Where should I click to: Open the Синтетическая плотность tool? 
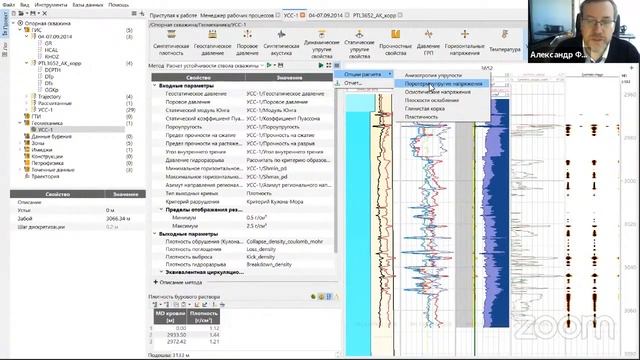point(171,42)
